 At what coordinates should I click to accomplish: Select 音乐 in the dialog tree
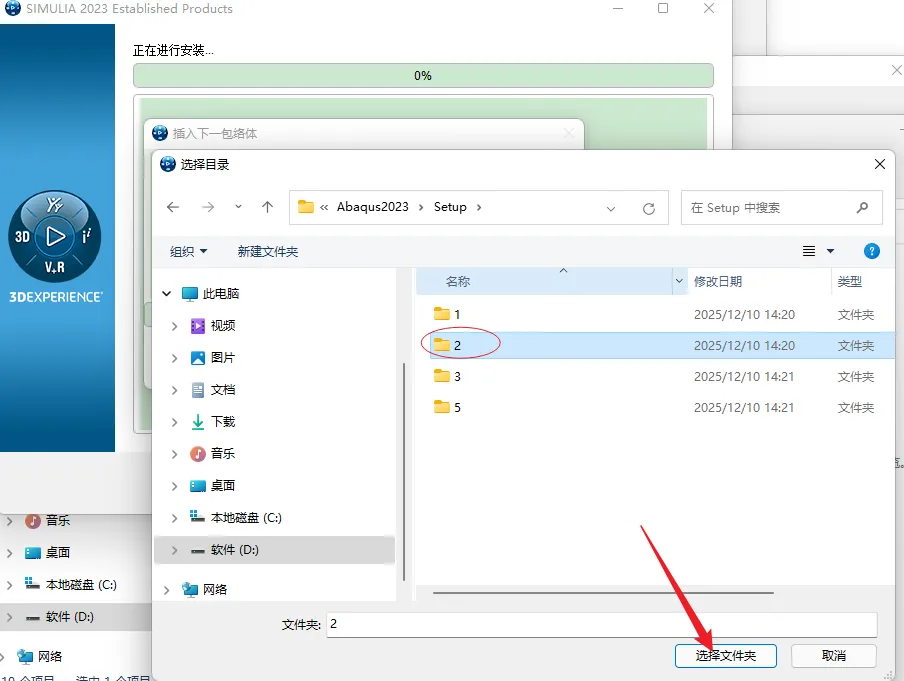[x=223, y=454]
